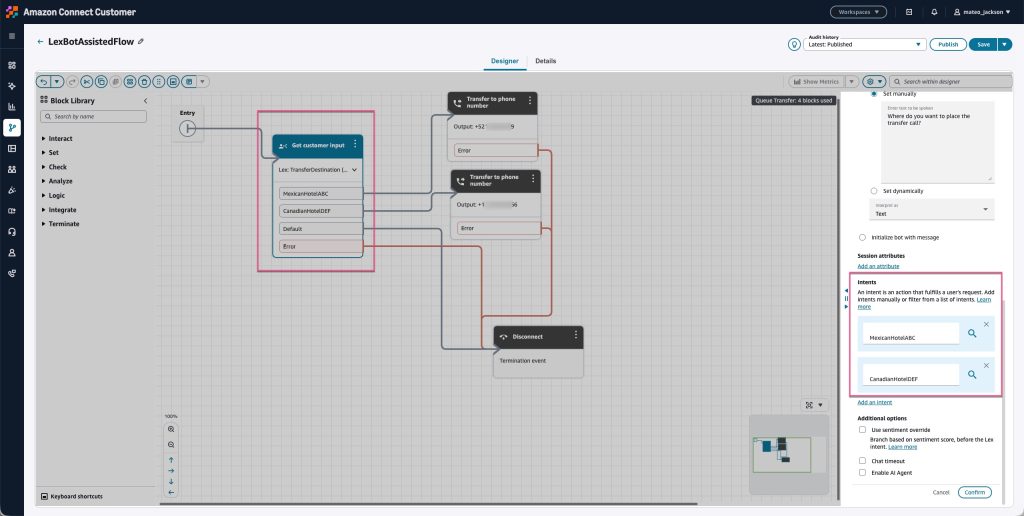1024x516 pixels.
Task: Confirm the block settings
Action: click(x=975, y=492)
